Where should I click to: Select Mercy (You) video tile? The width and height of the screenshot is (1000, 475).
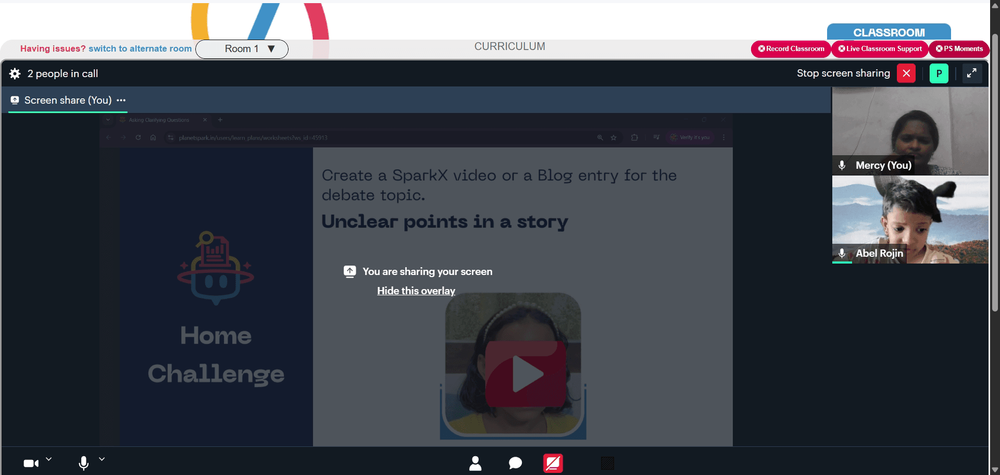coord(910,131)
